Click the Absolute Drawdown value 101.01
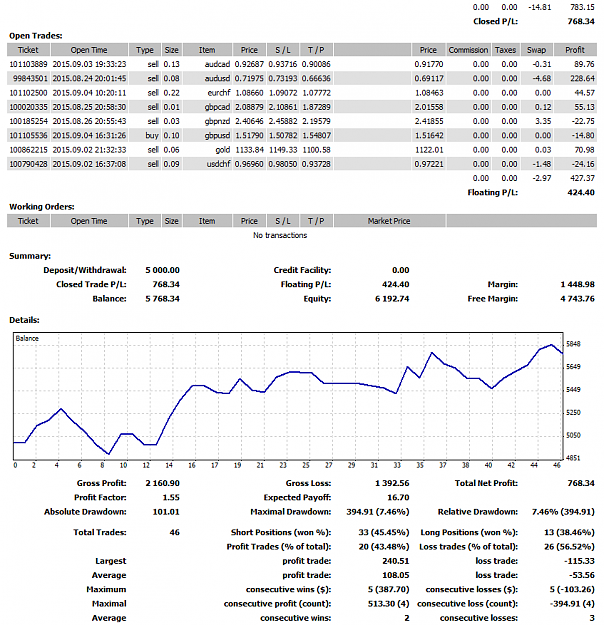The height and width of the screenshot is (625, 604). (166, 512)
